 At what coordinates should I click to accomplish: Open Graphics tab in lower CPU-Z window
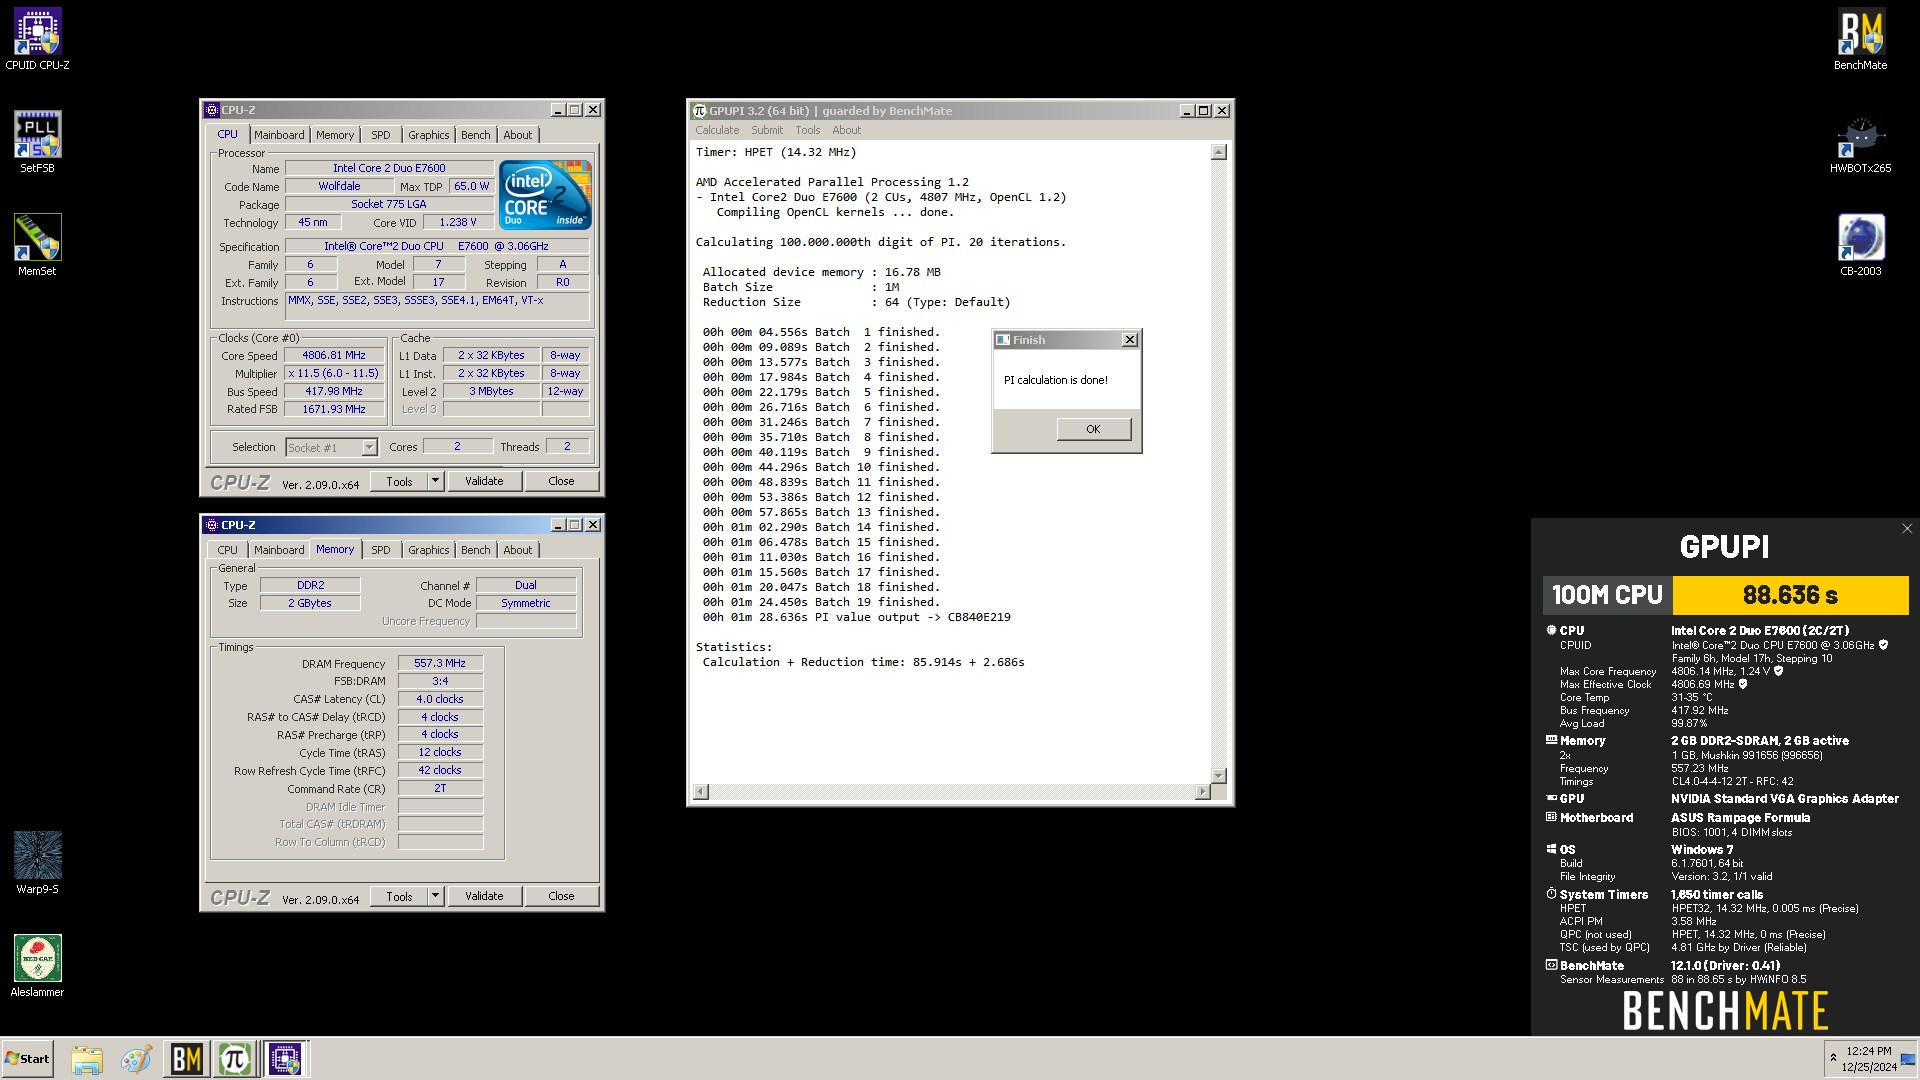pos(429,550)
